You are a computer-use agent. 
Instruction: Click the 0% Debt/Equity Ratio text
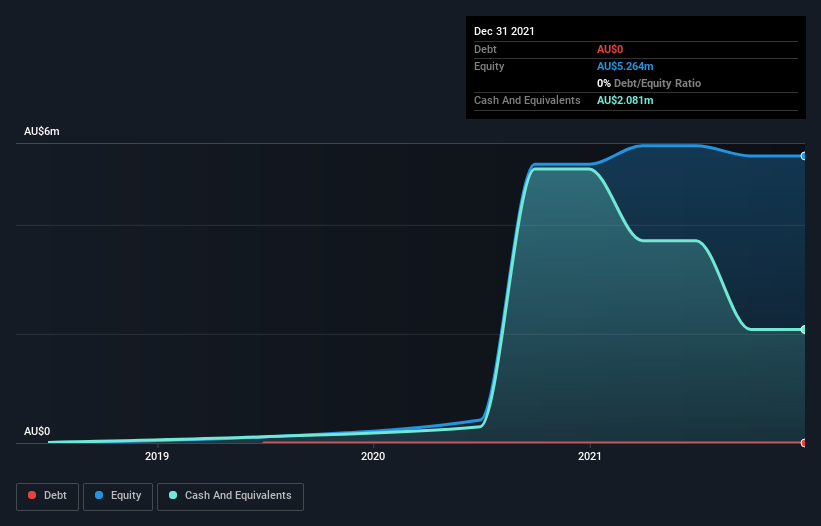[x=649, y=83]
